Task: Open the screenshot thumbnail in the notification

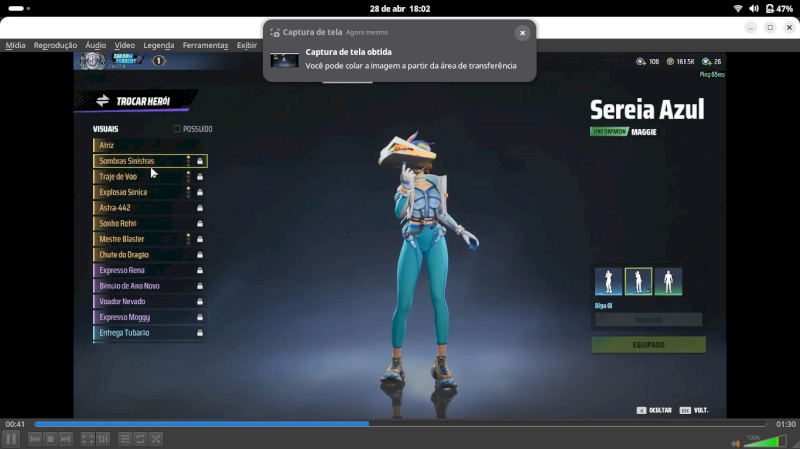Action: click(x=284, y=60)
